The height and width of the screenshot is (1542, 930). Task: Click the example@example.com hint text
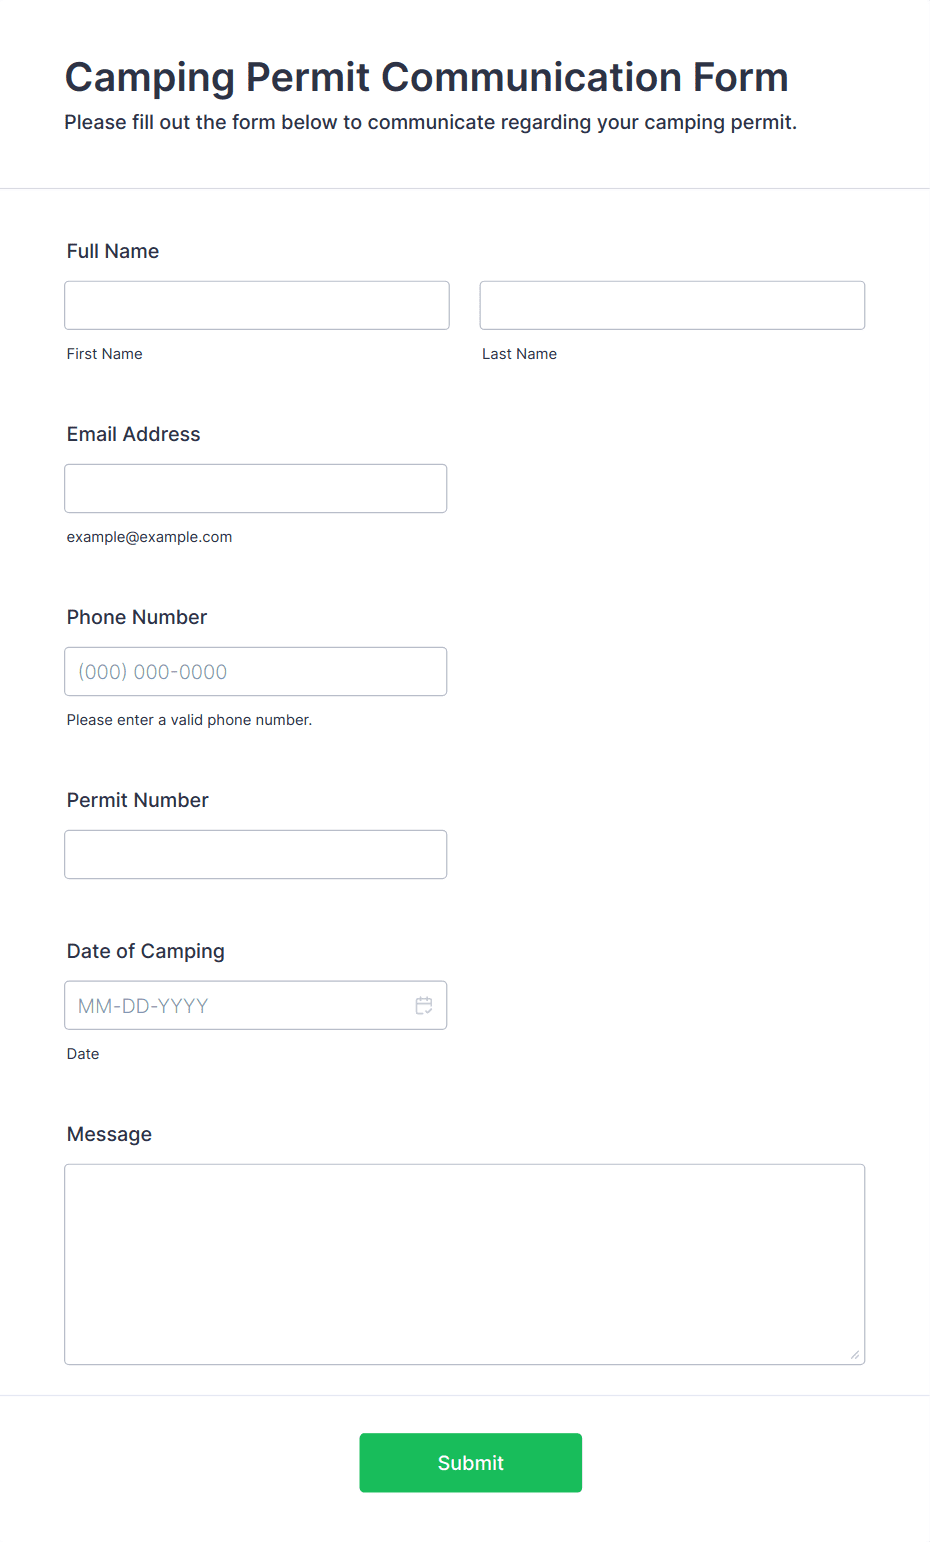pyautogui.click(x=150, y=537)
